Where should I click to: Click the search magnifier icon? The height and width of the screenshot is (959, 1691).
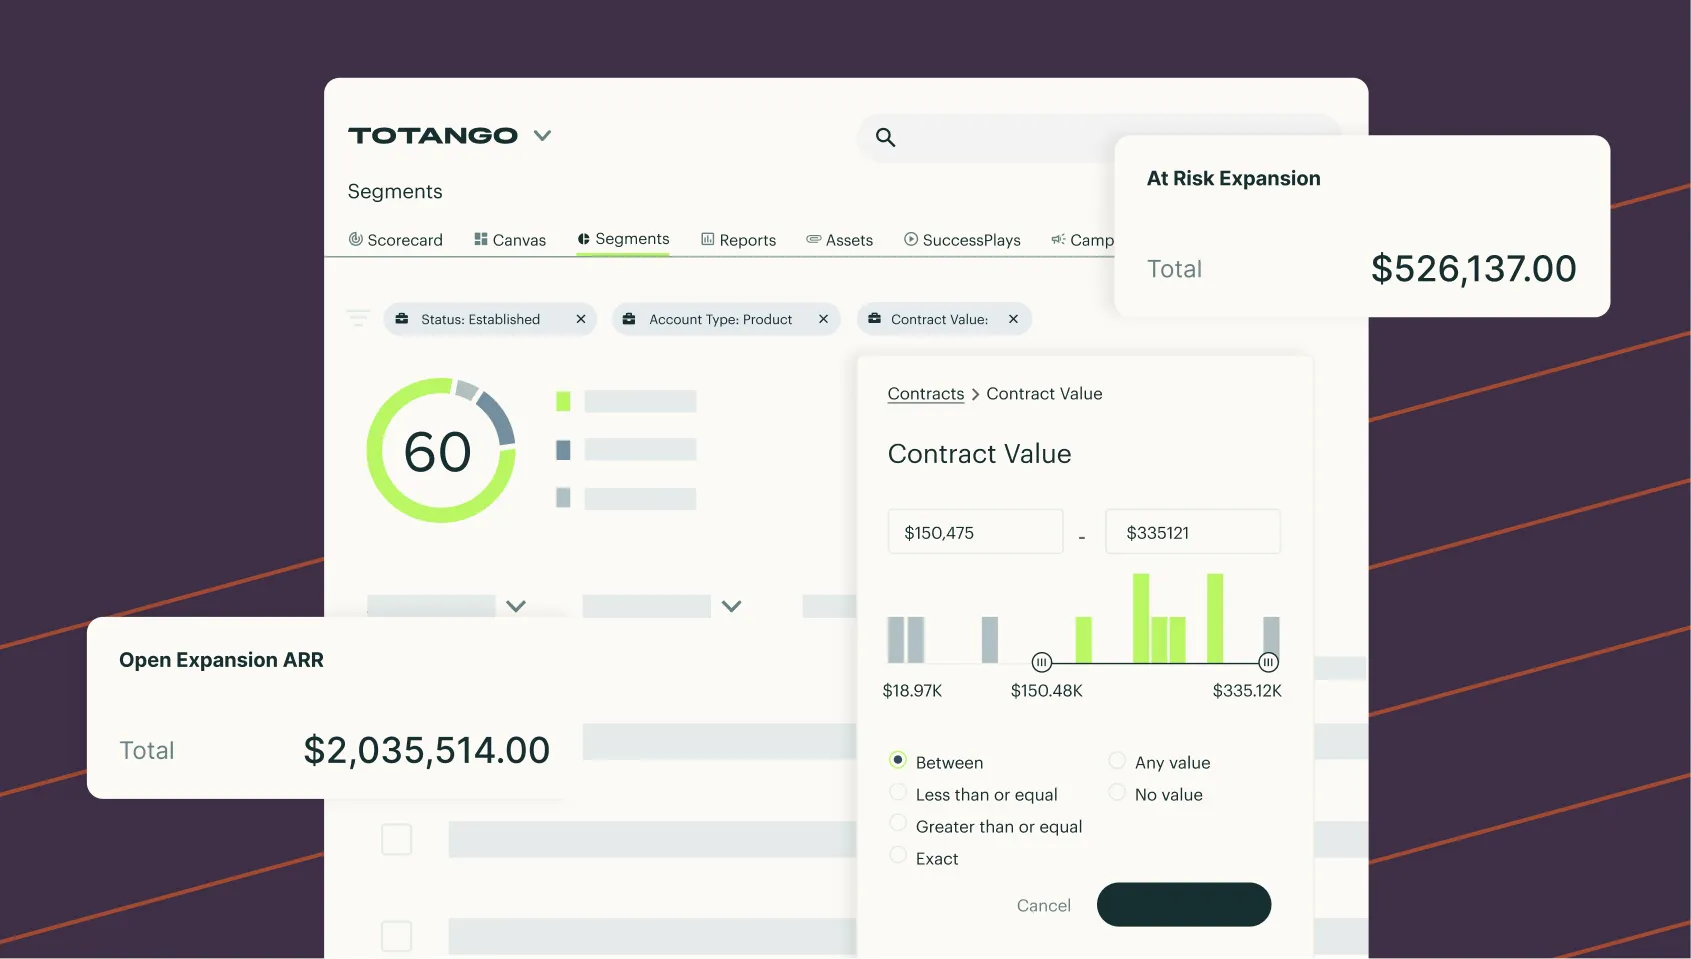tap(885, 137)
